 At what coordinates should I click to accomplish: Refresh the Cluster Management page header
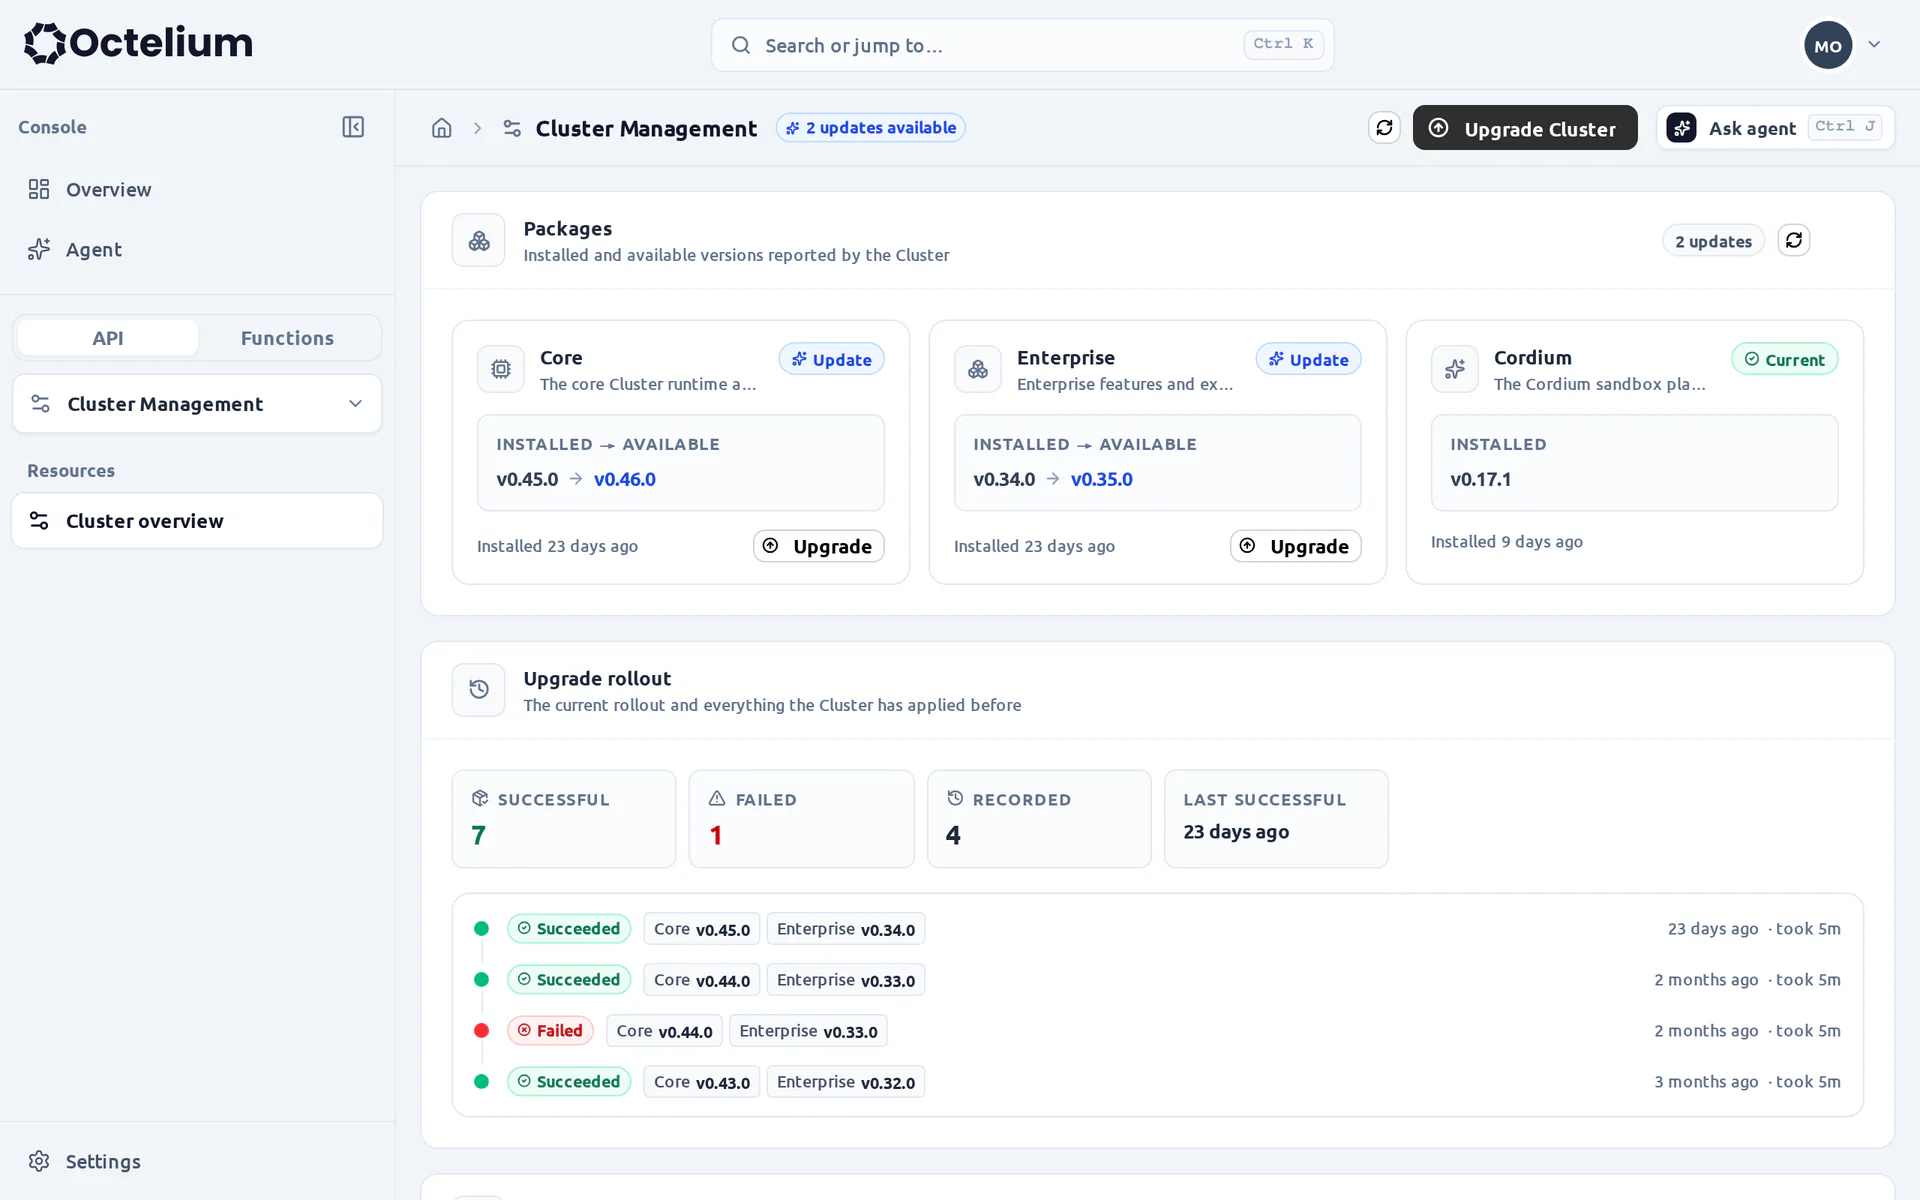pyautogui.click(x=1384, y=128)
